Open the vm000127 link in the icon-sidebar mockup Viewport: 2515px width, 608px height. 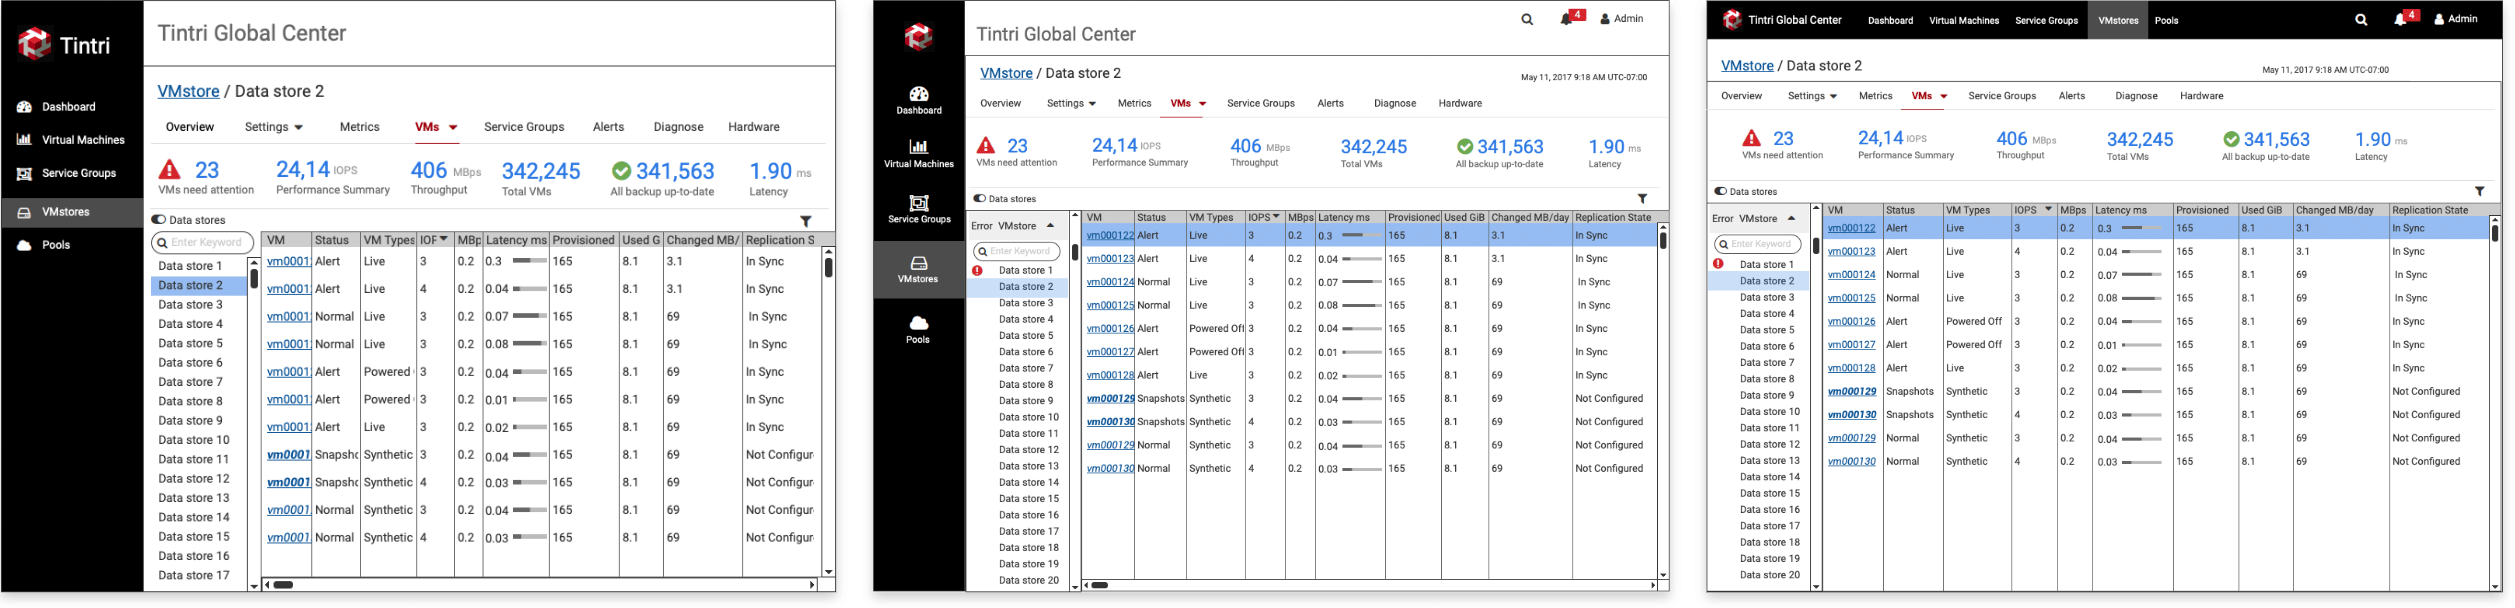click(x=1110, y=352)
